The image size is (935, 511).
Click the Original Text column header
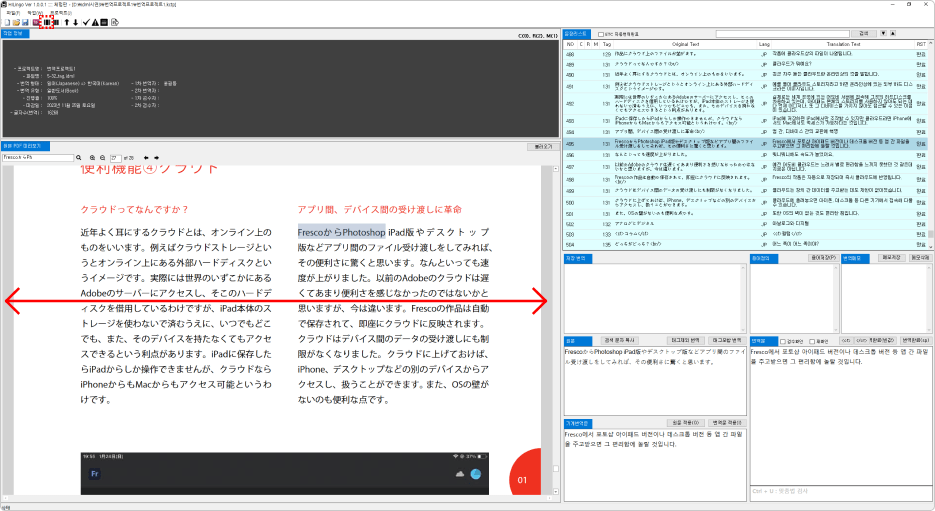tap(685, 44)
